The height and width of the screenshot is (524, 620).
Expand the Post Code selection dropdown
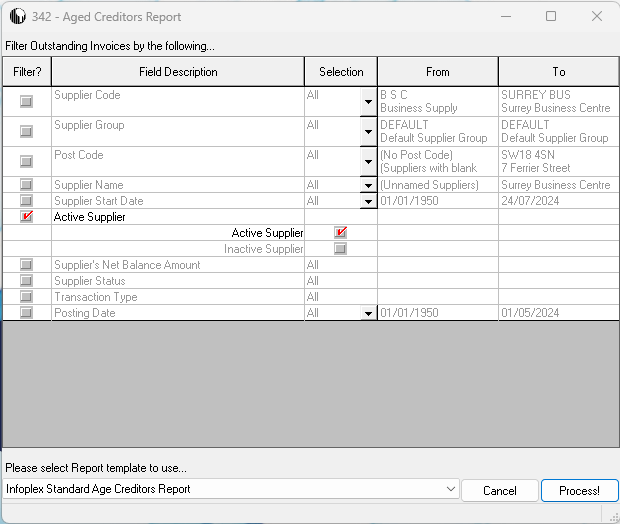[x=367, y=162]
